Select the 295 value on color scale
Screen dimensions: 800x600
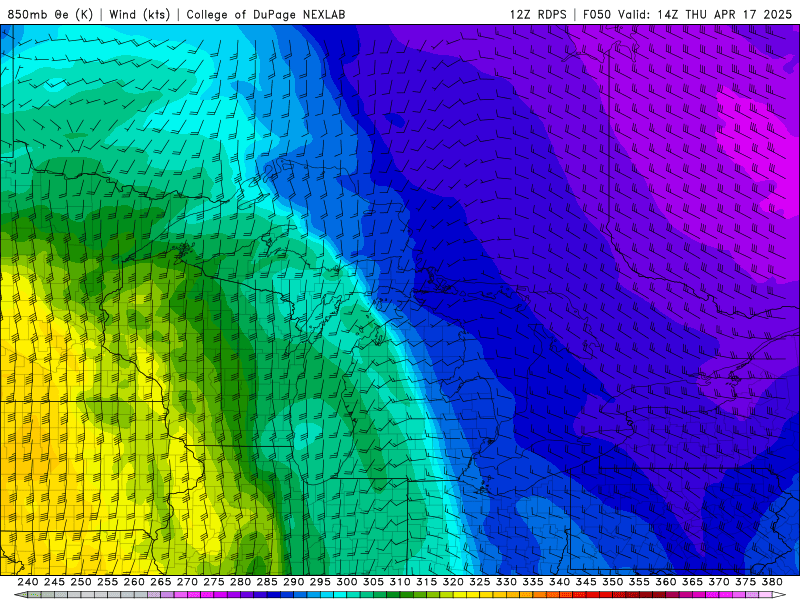(320, 582)
